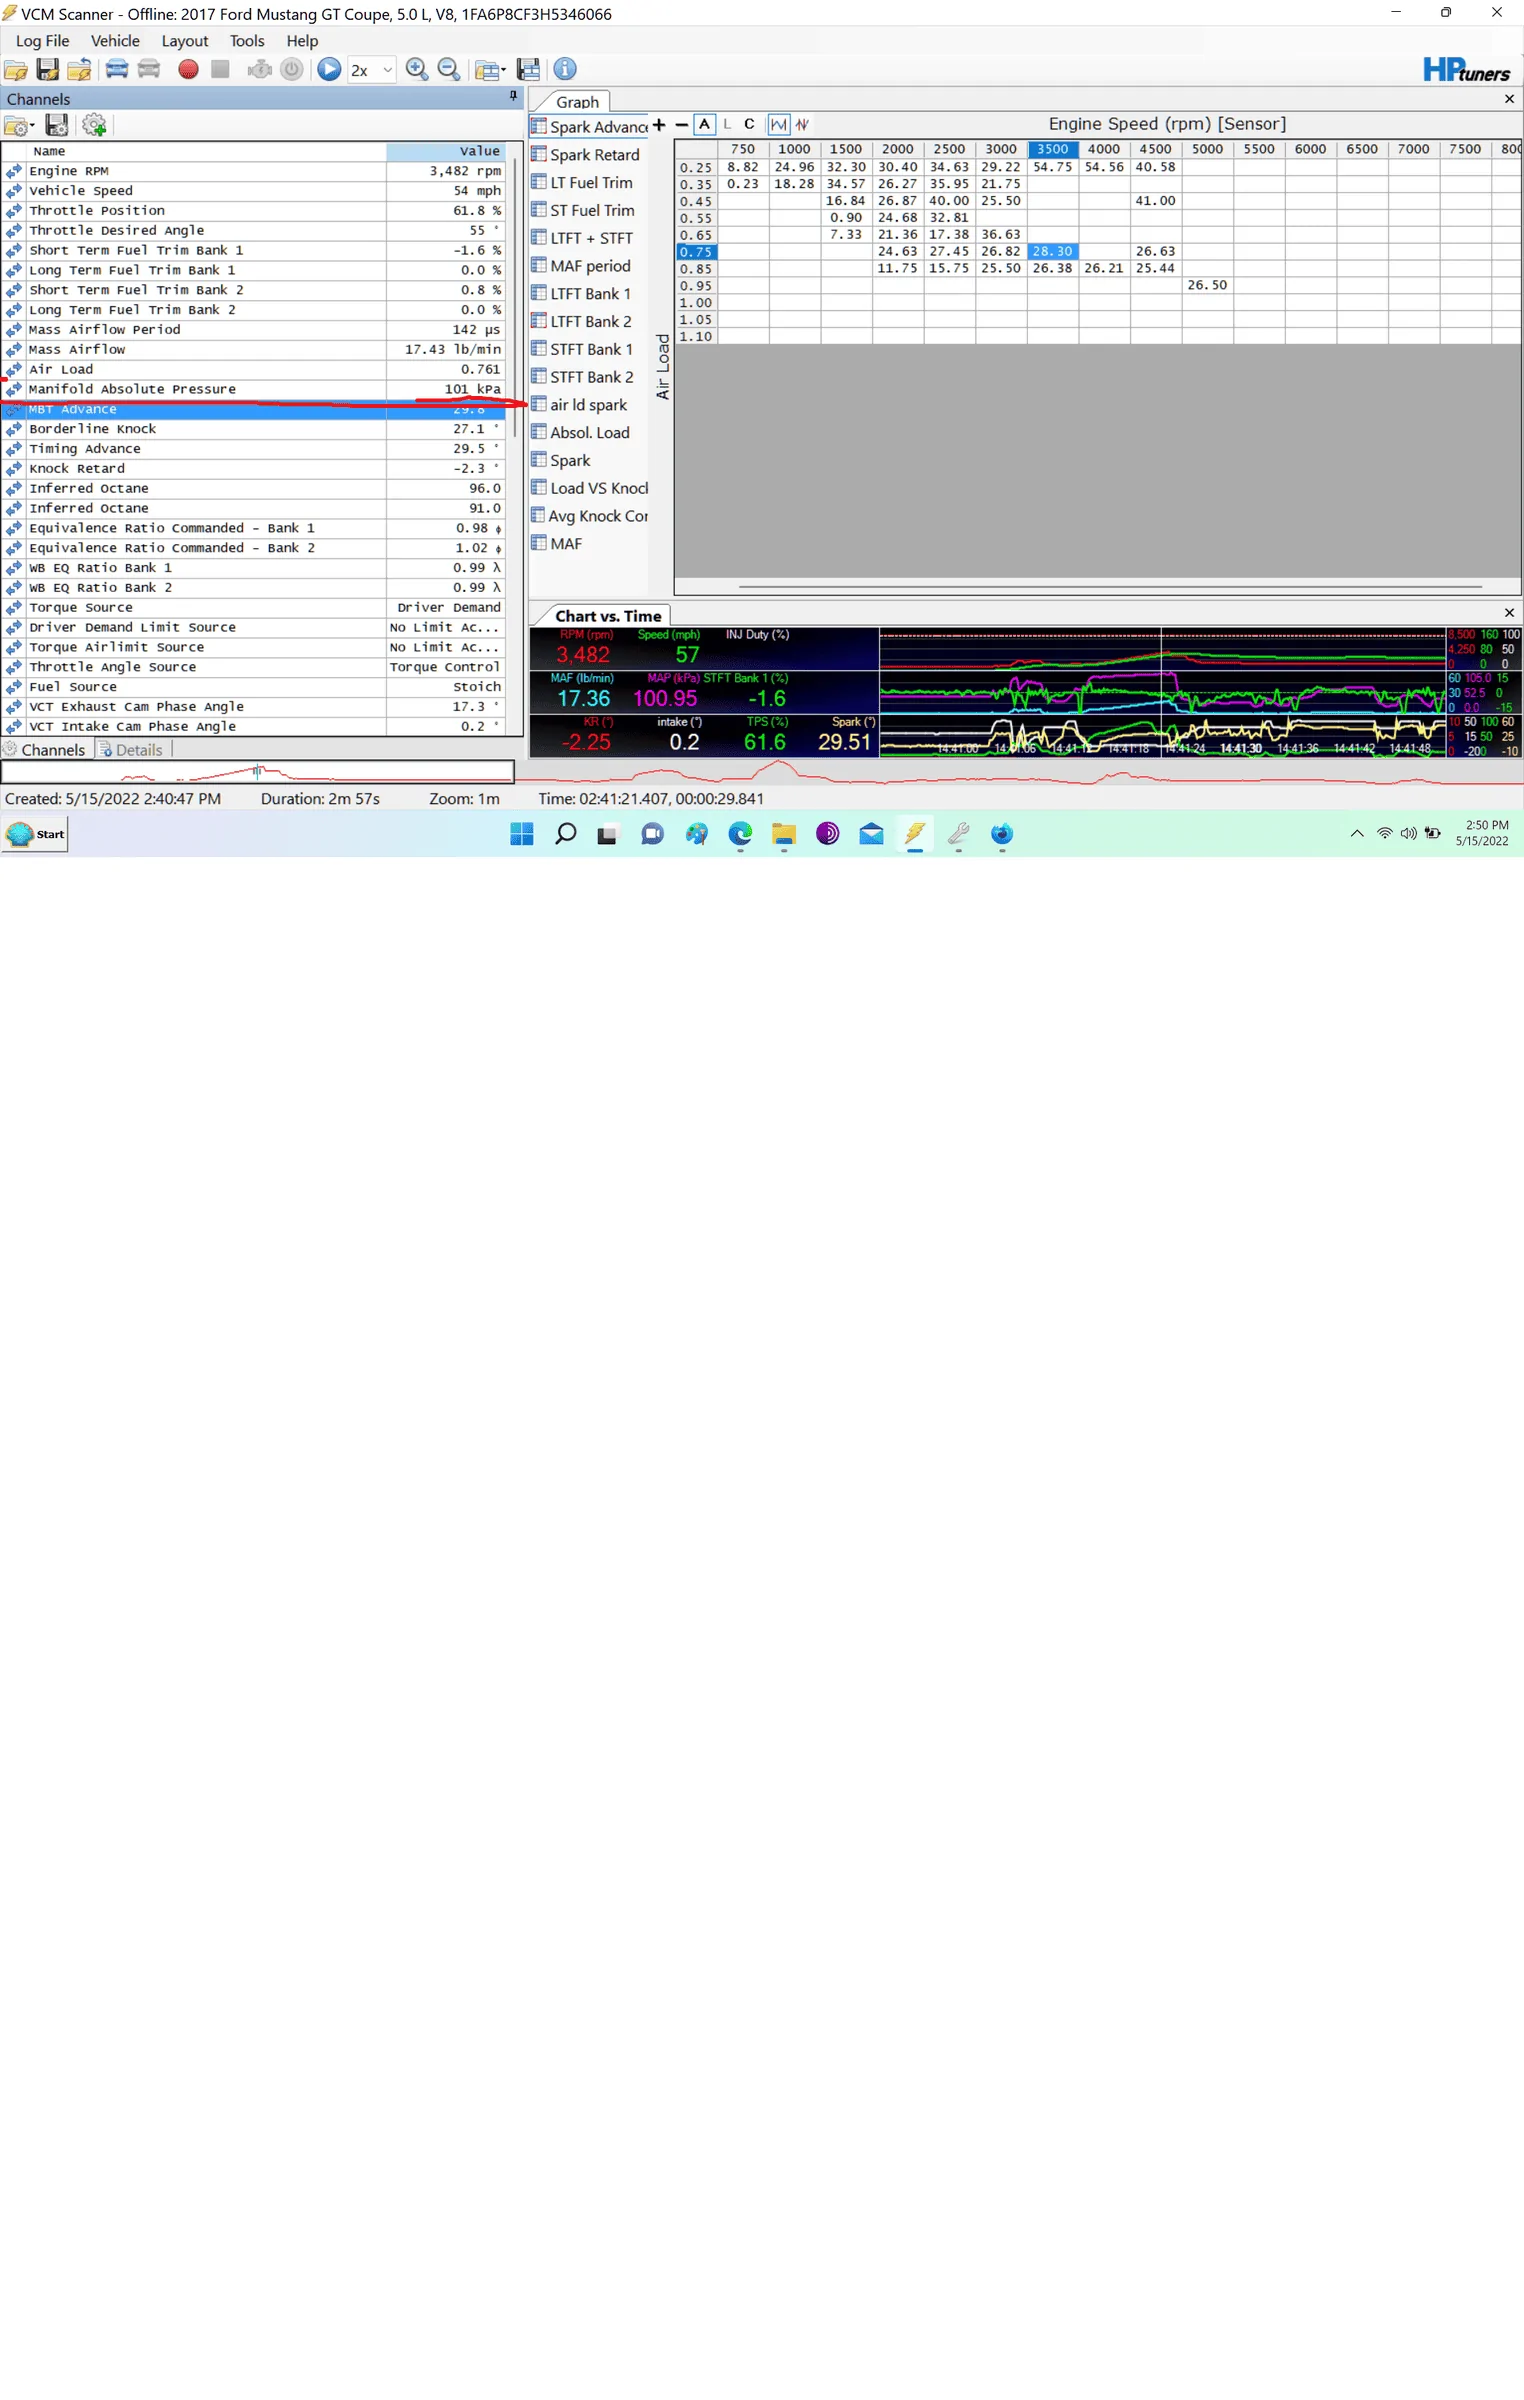Viewport: 1524px width, 2400px height.
Task: Pin the Channels panel
Action: 513,97
